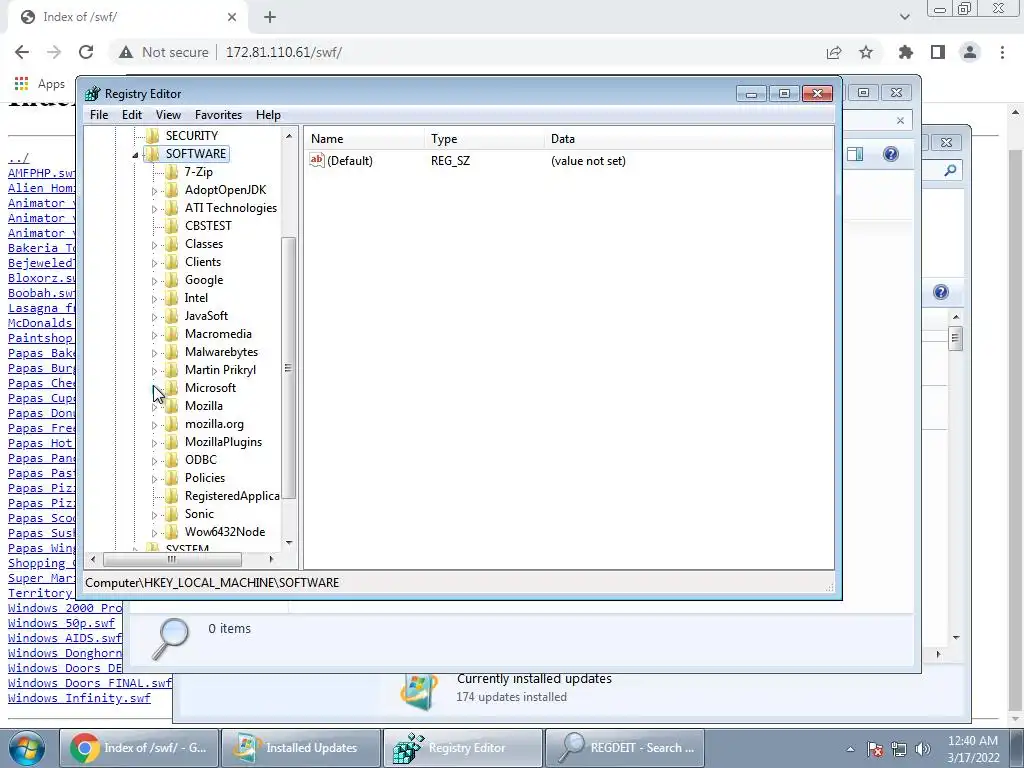Select the Microsoft registry key
This screenshot has width=1024, height=768.
(210, 388)
